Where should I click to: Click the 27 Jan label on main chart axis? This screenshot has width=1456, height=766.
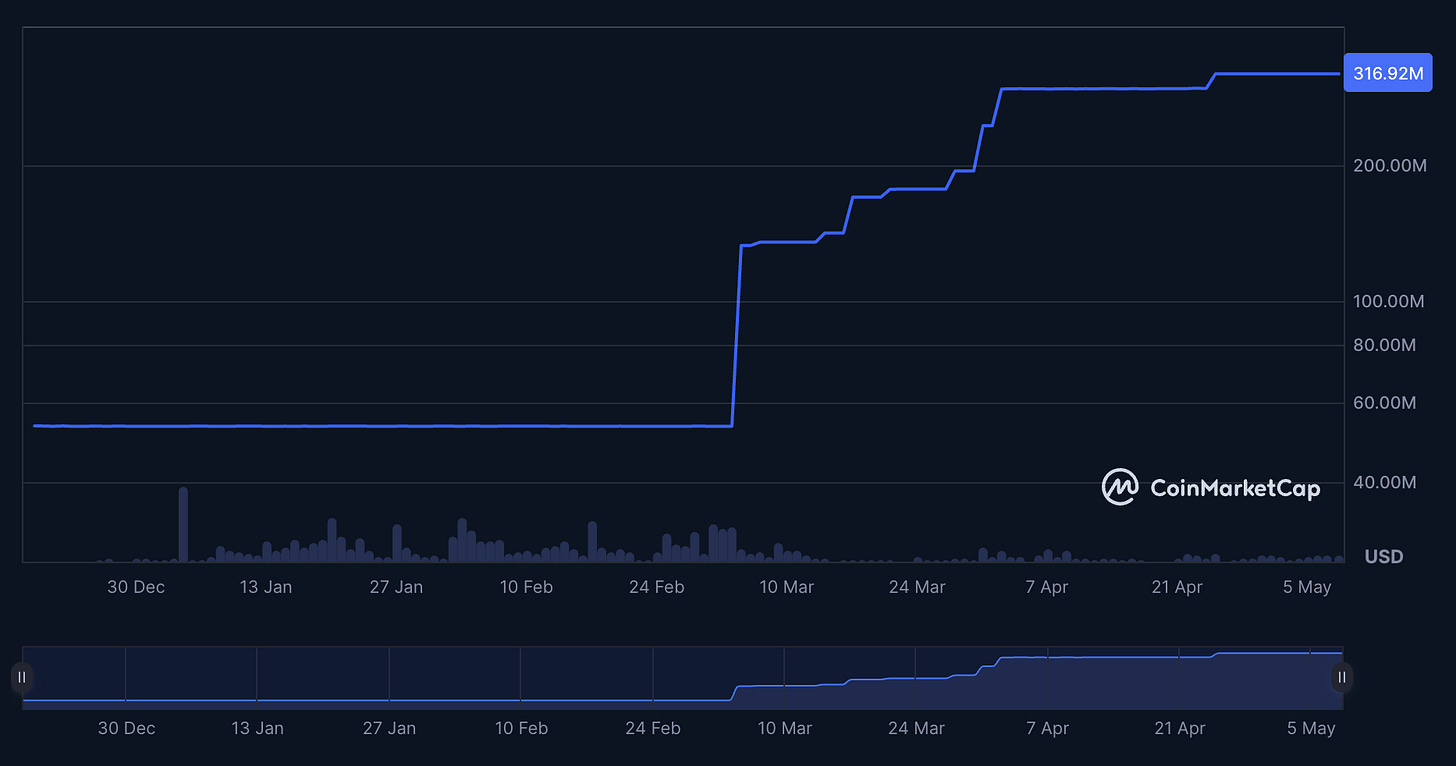coord(396,587)
